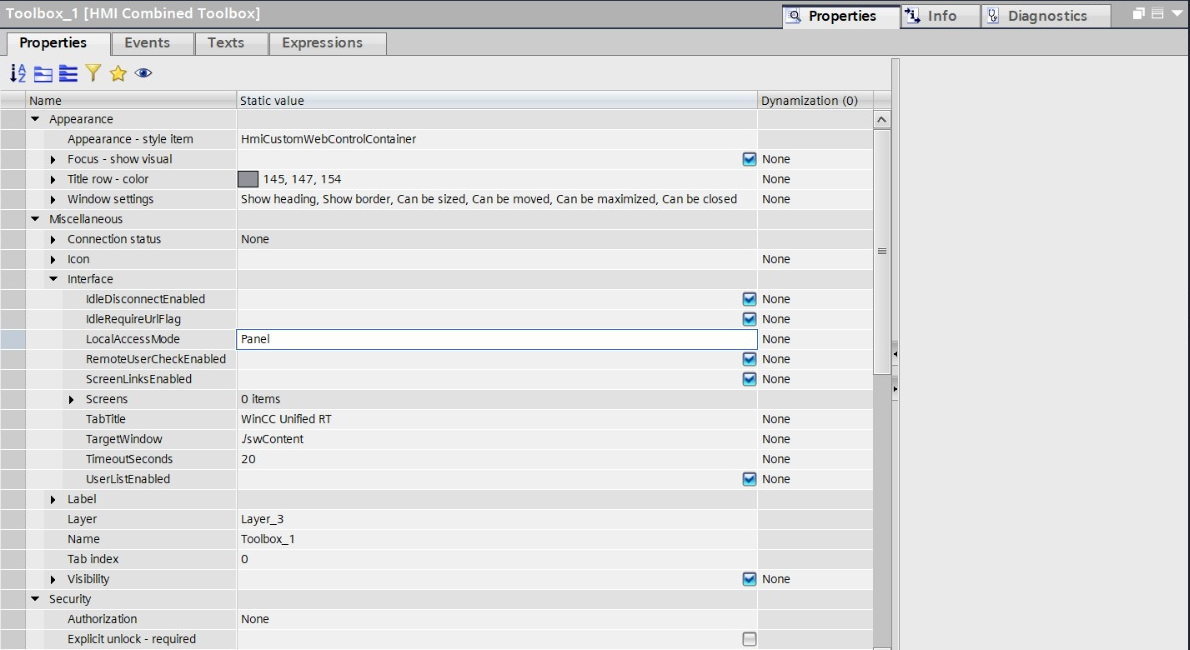Click the TabTitle value WinCC Unified RT

pyautogui.click(x=286, y=419)
